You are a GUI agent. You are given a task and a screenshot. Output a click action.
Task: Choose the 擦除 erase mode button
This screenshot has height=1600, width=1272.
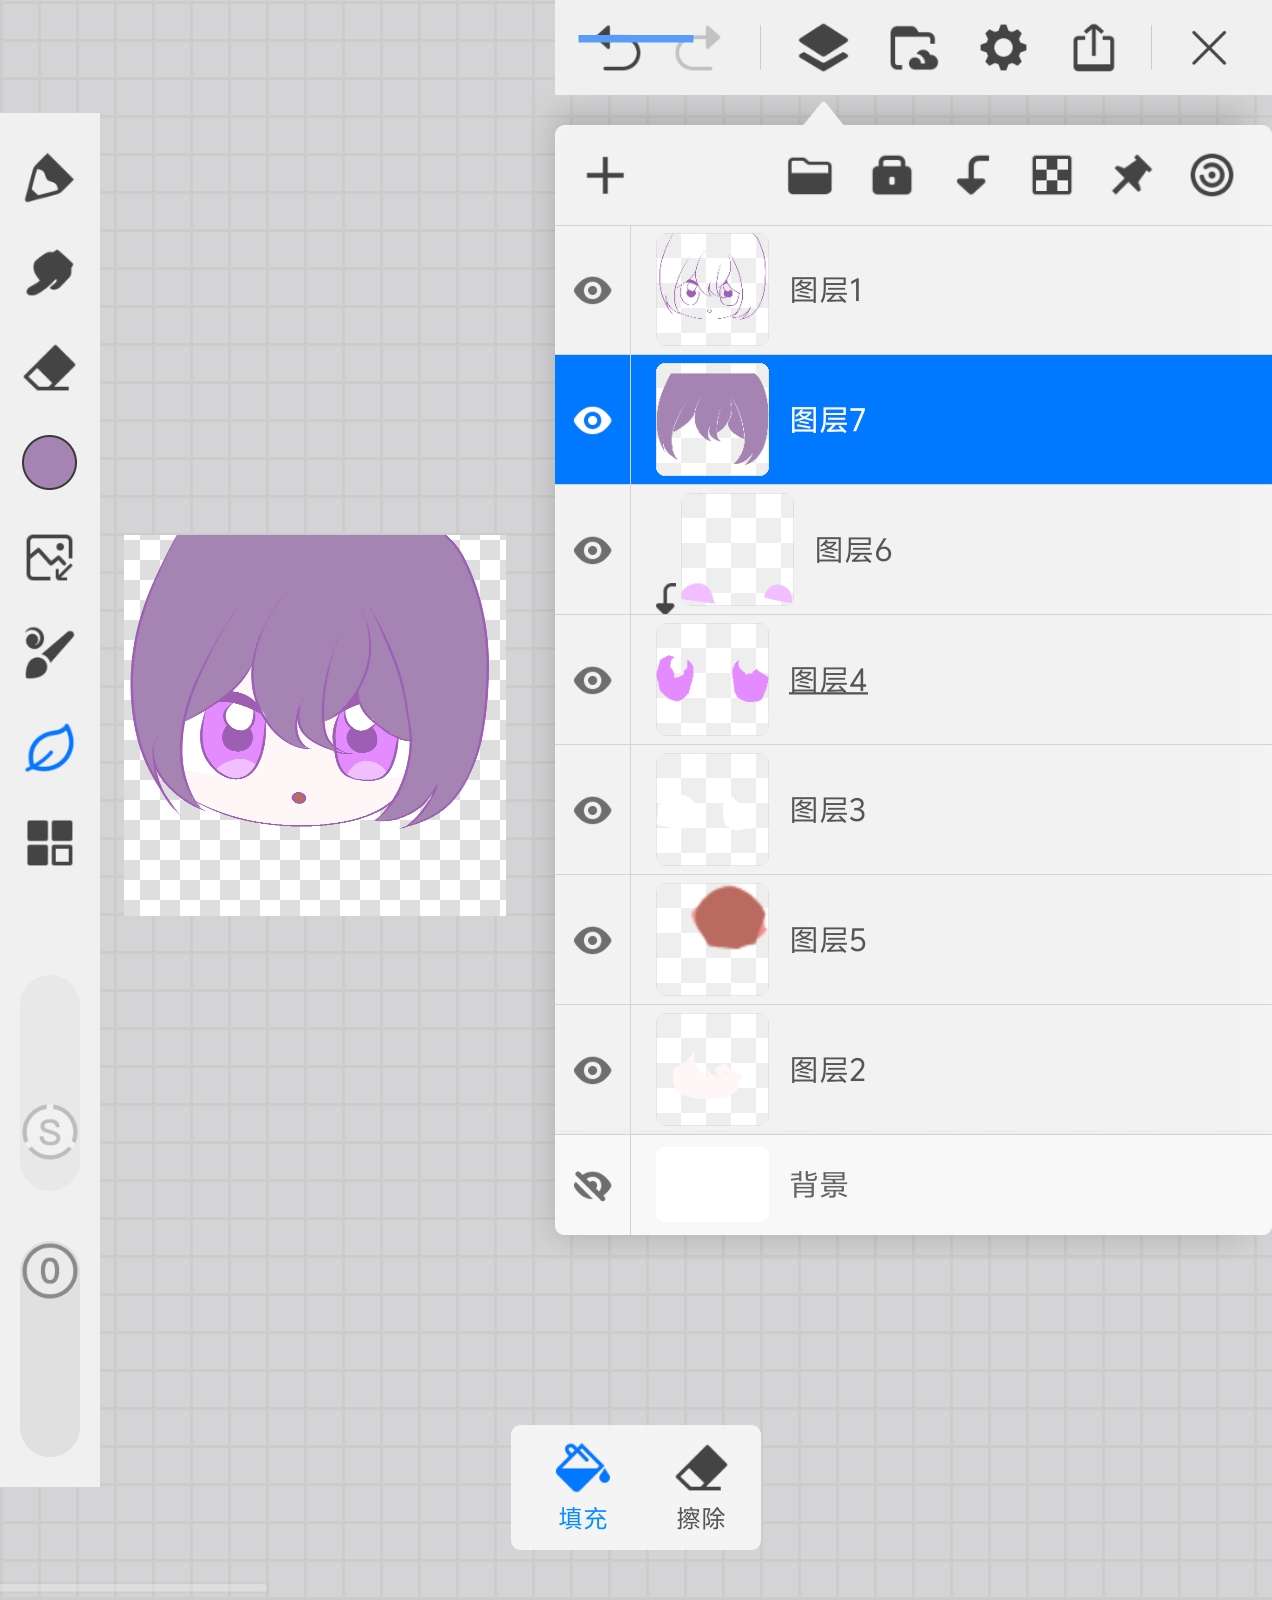point(700,1488)
